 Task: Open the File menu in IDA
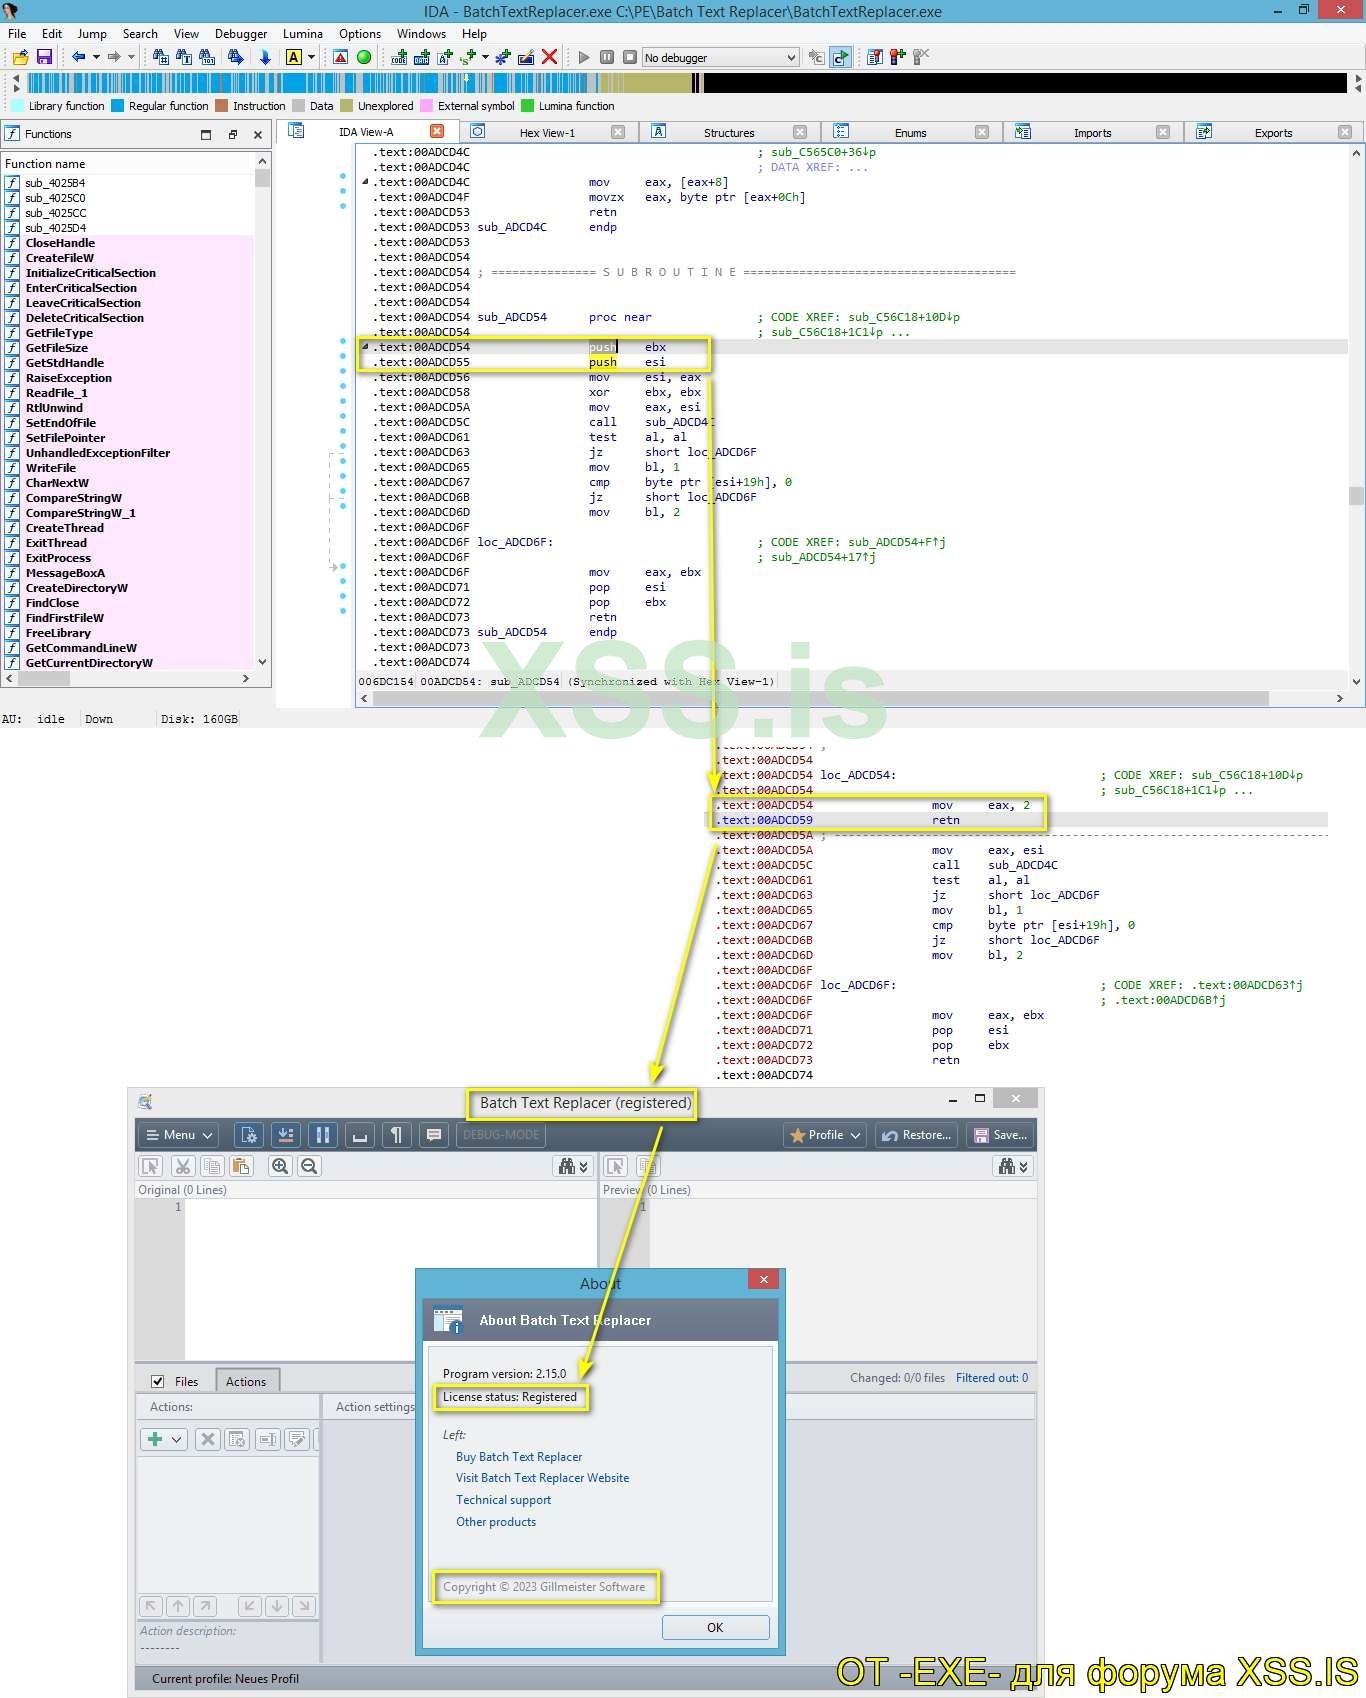coord(17,33)
